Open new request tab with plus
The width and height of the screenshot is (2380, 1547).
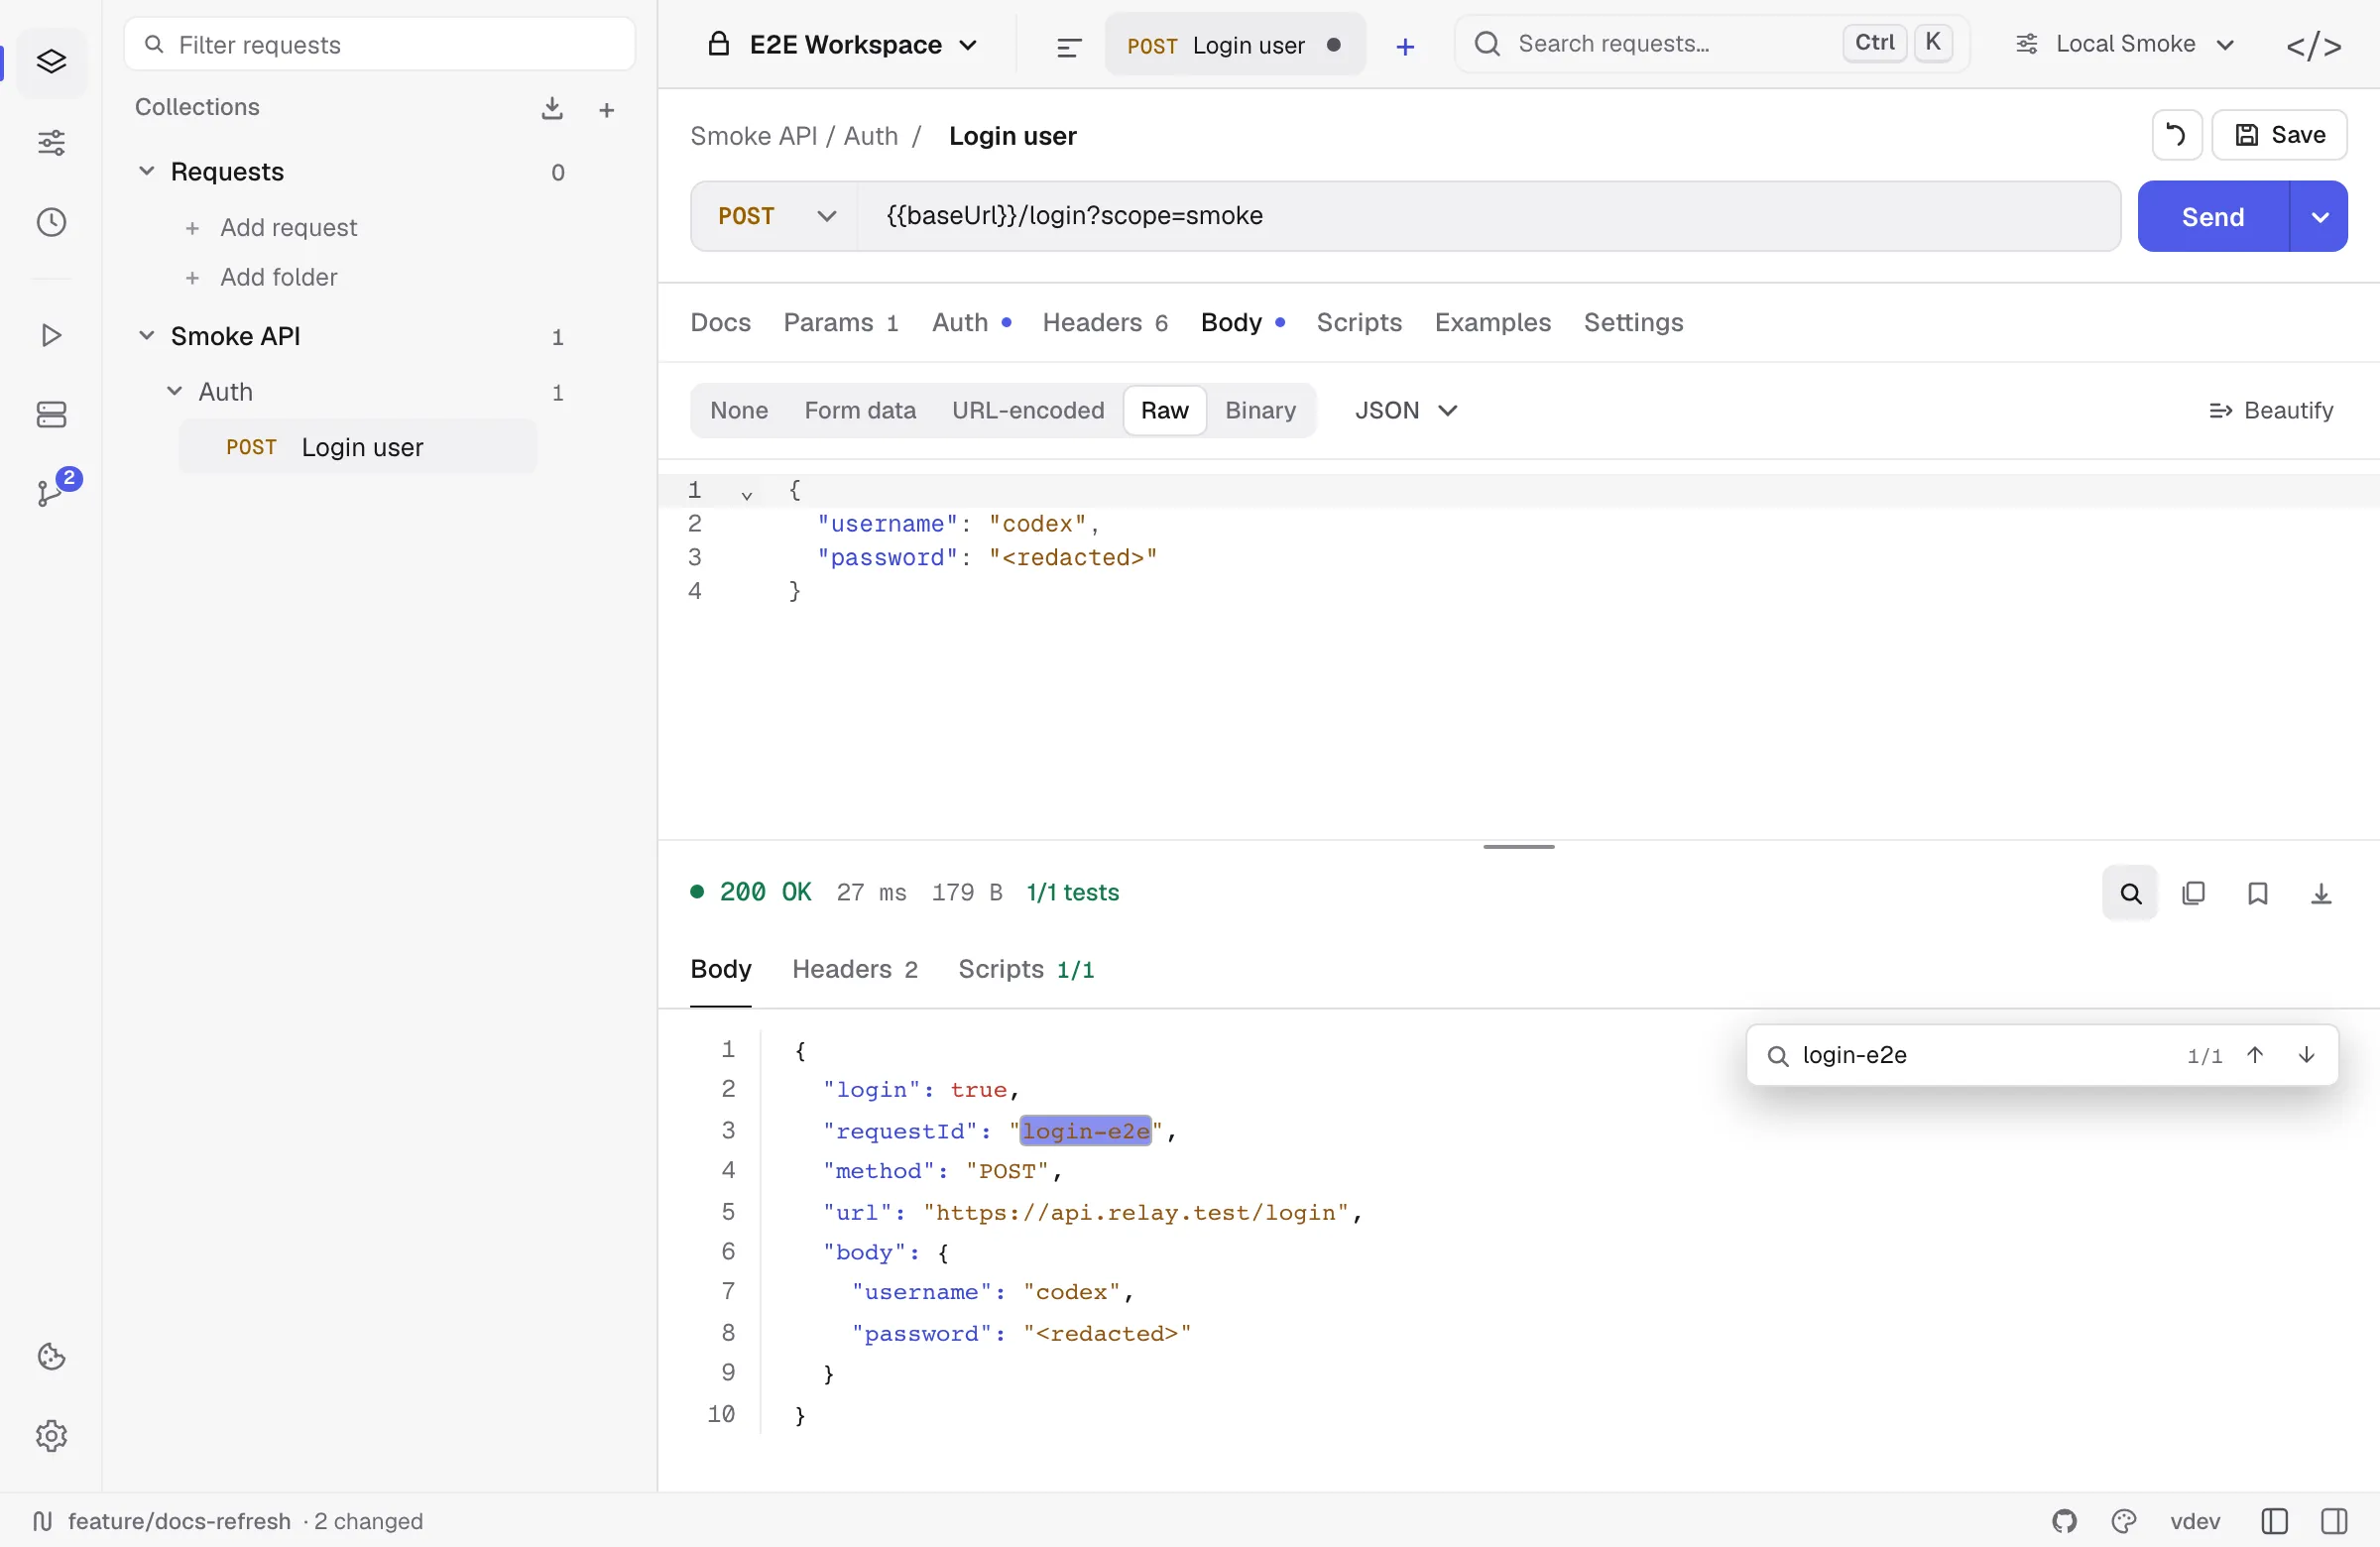[x=1405, y=46]
